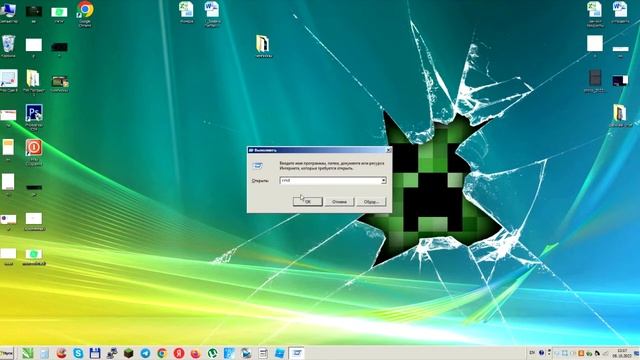Open the folder shortcut at desktop right edge
Image resolution: width=640 pixels, height=360 pixels.
point(620,116)
